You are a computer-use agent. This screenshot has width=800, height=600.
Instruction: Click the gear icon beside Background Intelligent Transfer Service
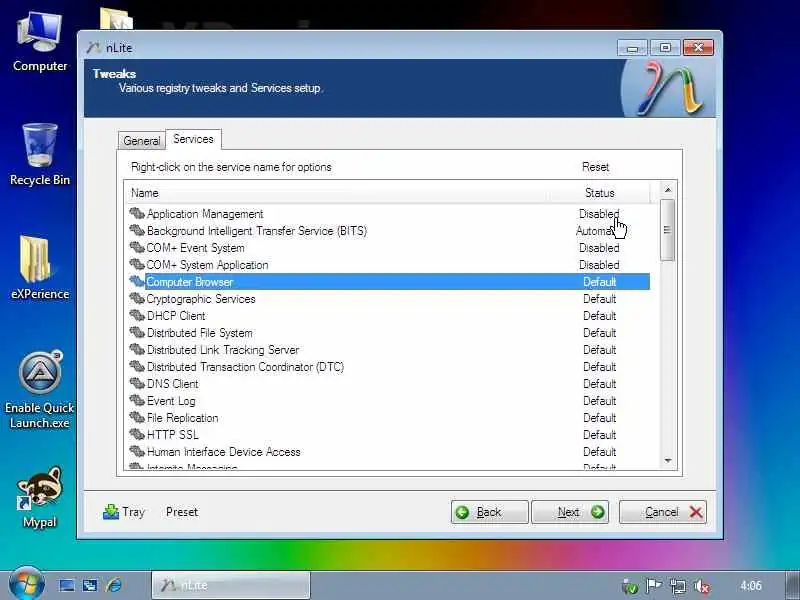(x=137, y=230)
